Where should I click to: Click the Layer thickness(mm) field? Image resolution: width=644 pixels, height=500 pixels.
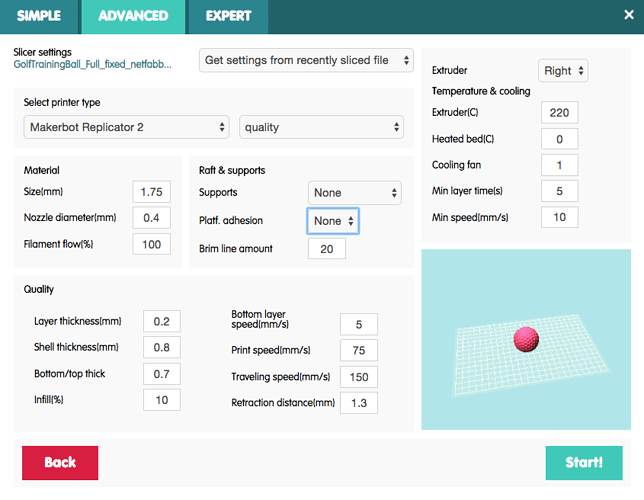click(x=162, y=321)
